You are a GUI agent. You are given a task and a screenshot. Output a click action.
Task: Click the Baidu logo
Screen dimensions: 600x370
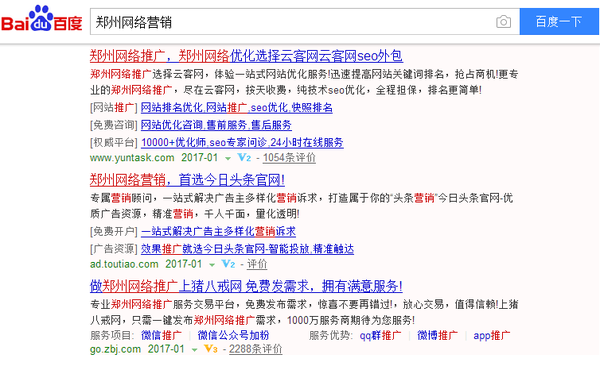(x=42, y=19)
